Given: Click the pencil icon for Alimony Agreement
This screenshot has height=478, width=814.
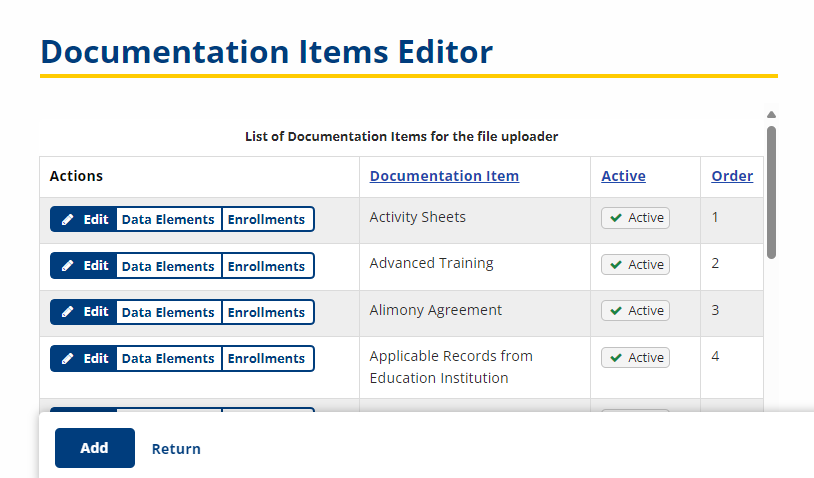Looking at the screenshot, I should [67, 312].
